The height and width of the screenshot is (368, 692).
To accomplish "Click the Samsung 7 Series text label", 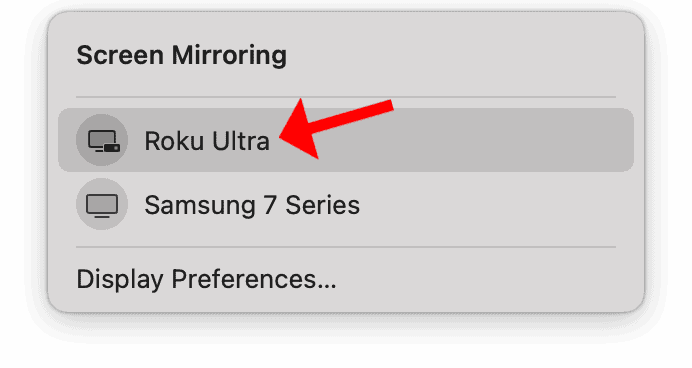I will [252, 205].
